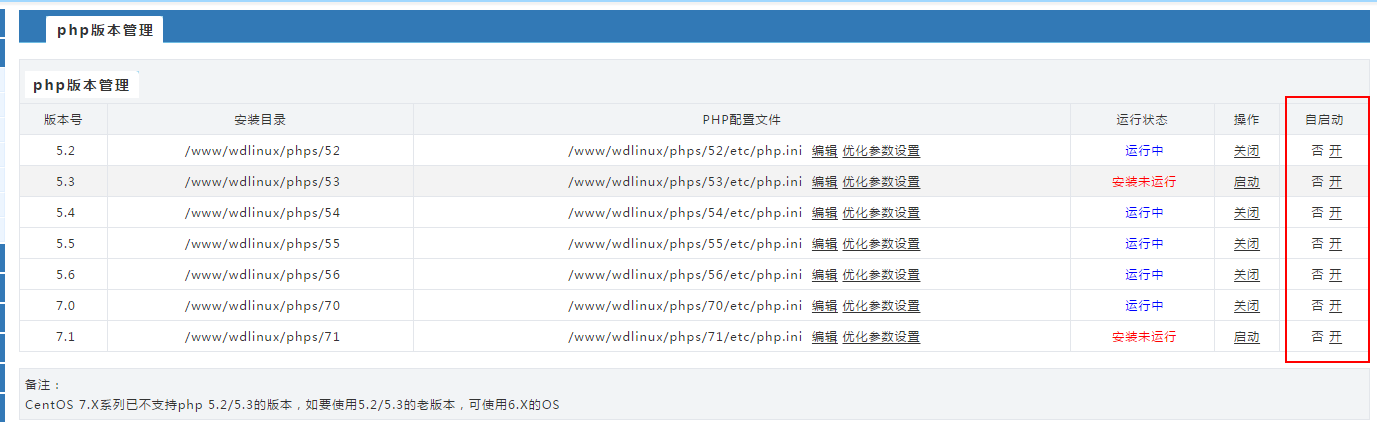The image size is (1377, 430).
Task: Select version cell 5.4
Action: (65, 213)
